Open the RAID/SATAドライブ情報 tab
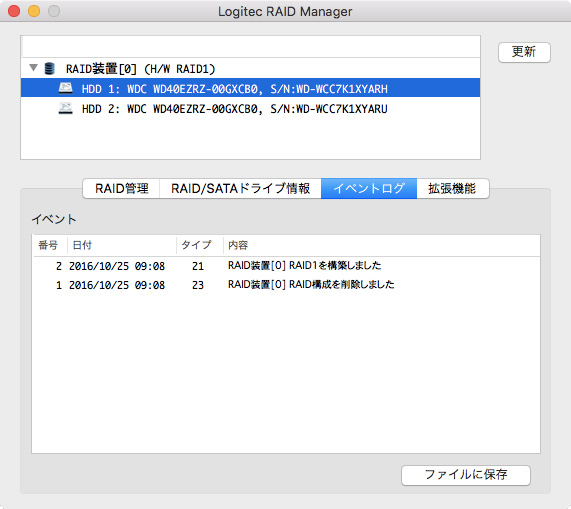Image resolution: width=571 pixels, height=509 pixels. pos(240,188)
